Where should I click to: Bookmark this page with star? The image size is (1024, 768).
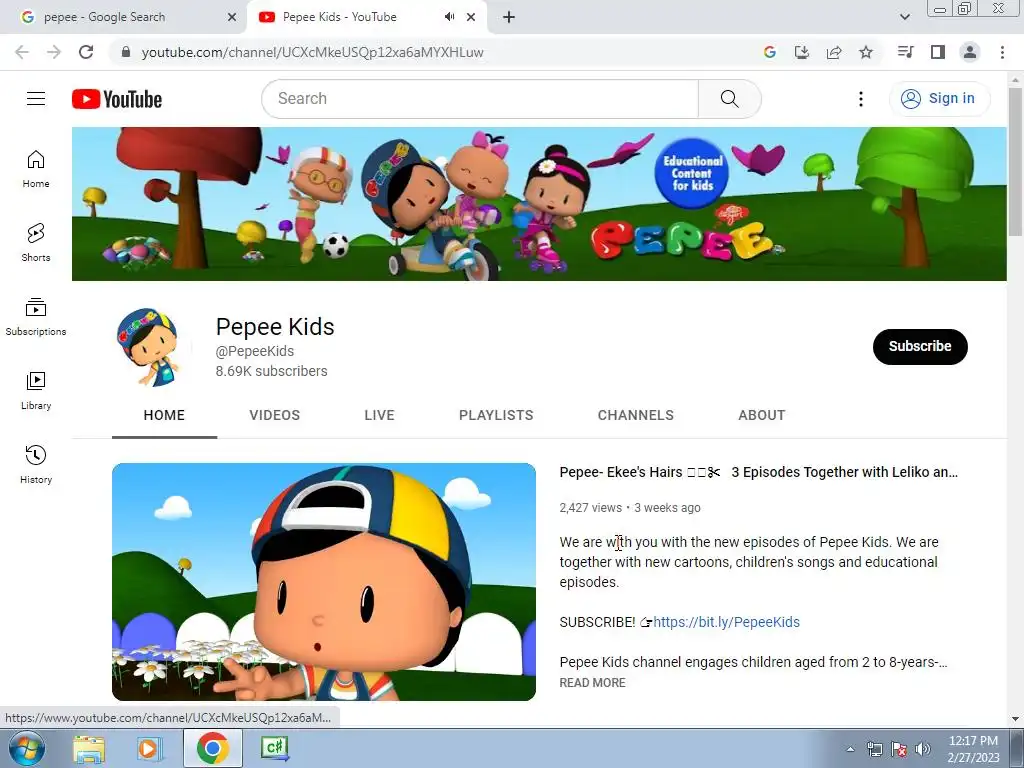866,52
